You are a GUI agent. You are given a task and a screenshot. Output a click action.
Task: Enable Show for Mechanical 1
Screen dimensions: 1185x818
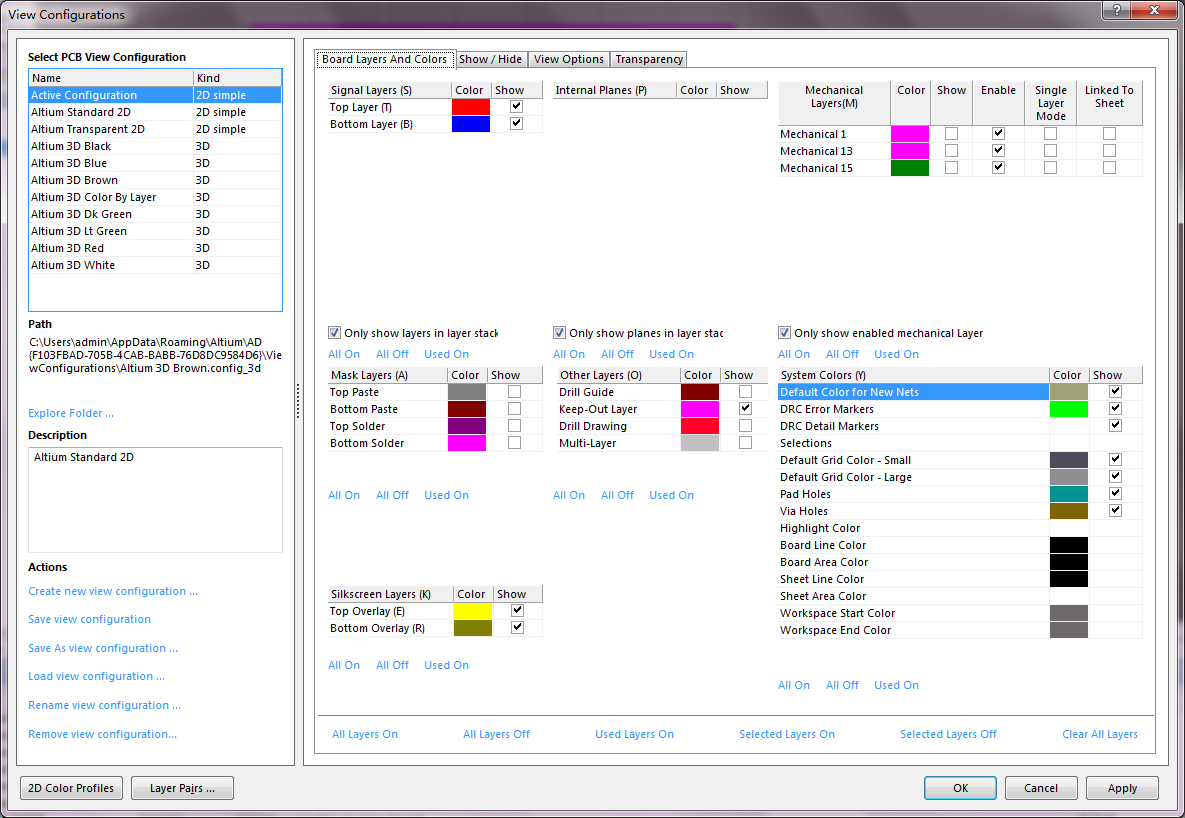[951, 134]
